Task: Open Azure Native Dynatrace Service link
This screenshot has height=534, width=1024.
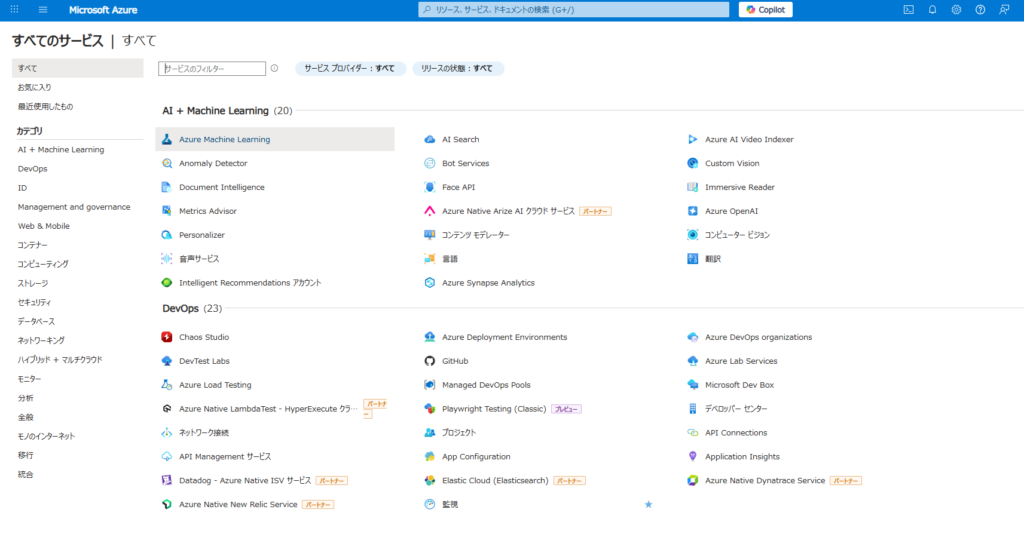Action: 765,480
